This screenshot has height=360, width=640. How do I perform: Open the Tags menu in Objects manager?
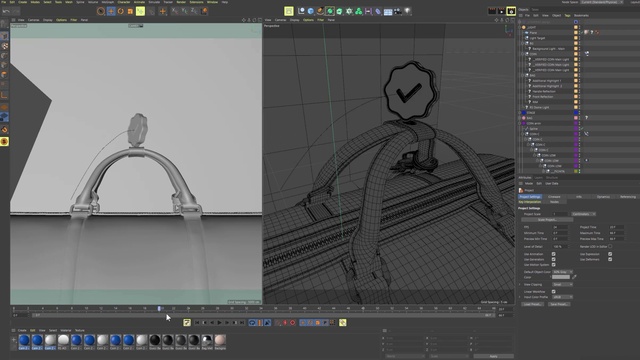(567, 16)
